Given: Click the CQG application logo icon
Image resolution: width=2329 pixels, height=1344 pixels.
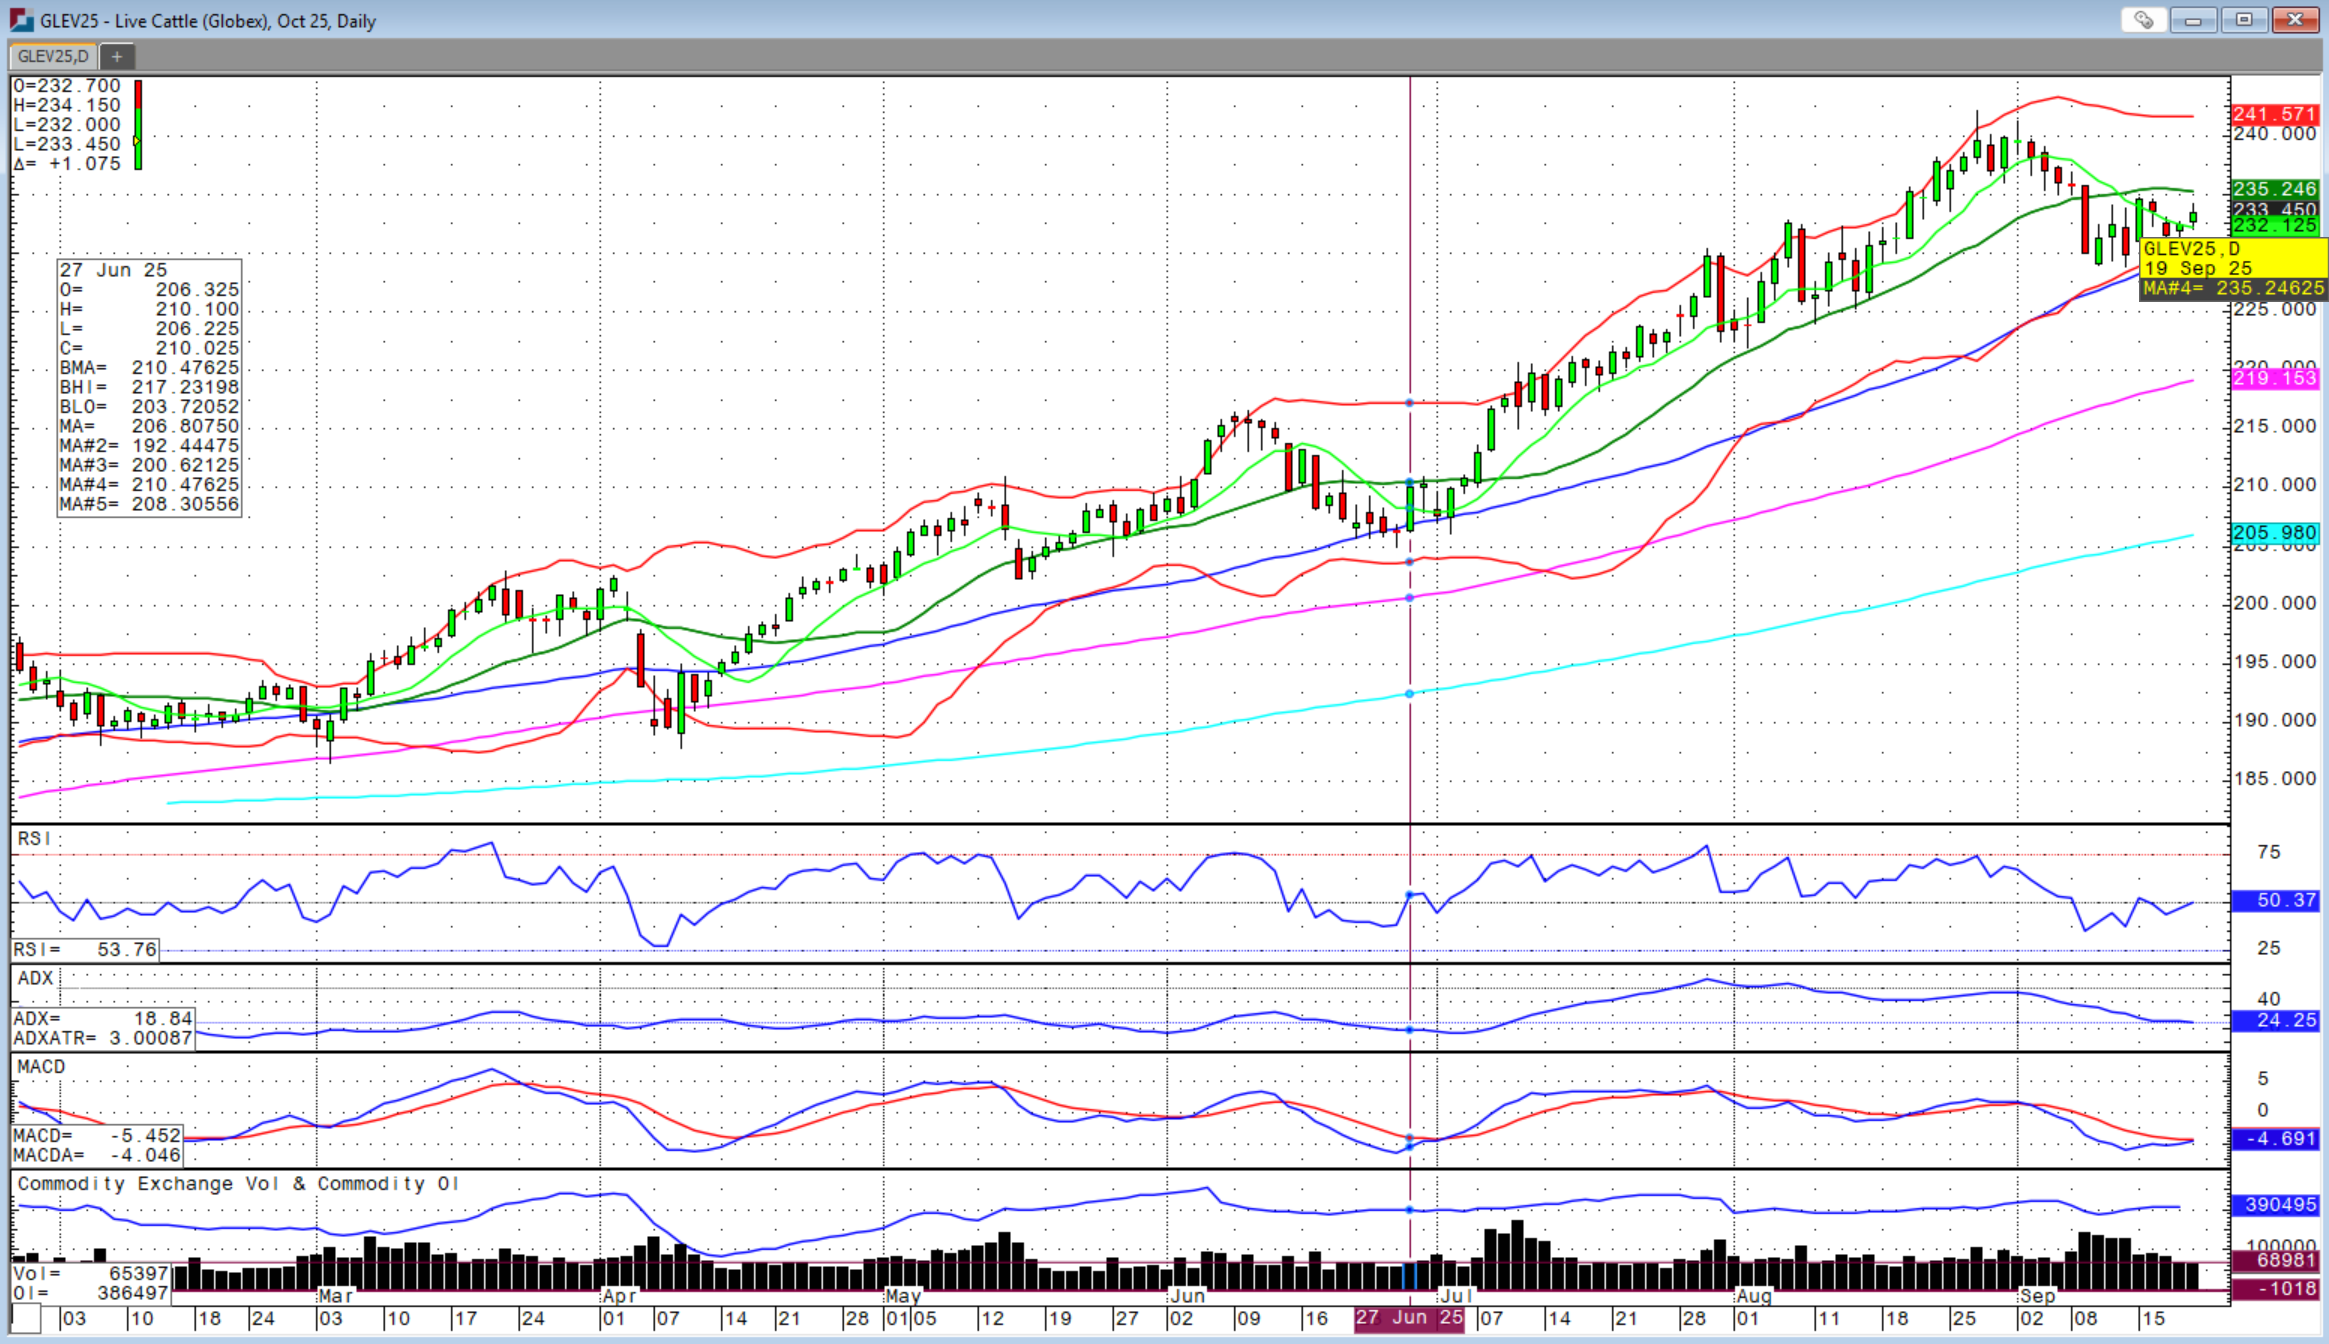Looking at the screenshot, I should pos(20,20).
